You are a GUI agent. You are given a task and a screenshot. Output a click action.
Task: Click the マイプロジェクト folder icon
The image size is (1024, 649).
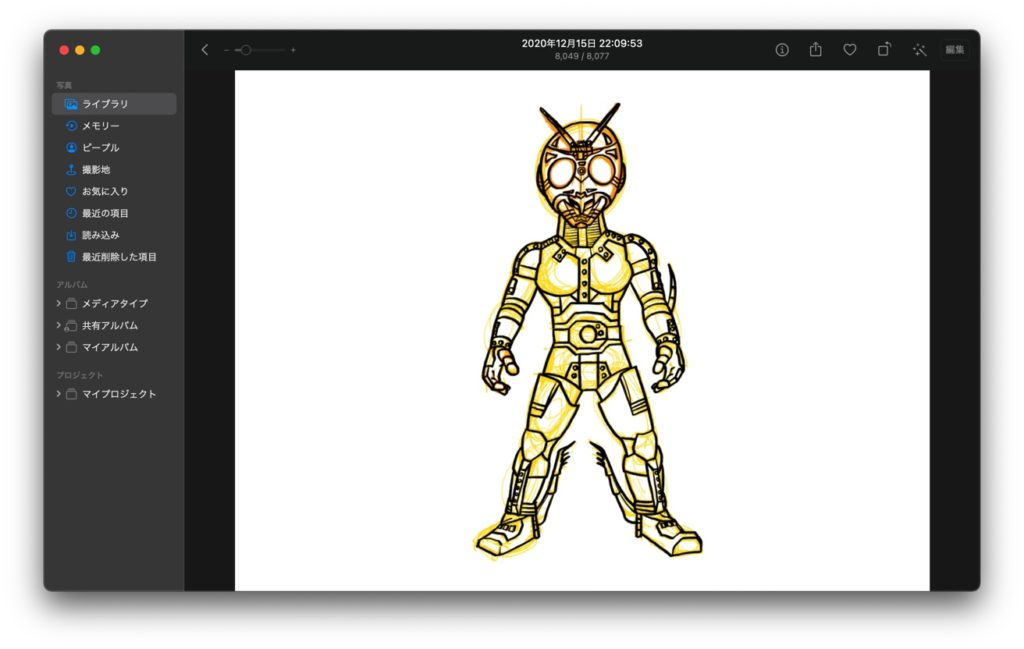point(71,394)
